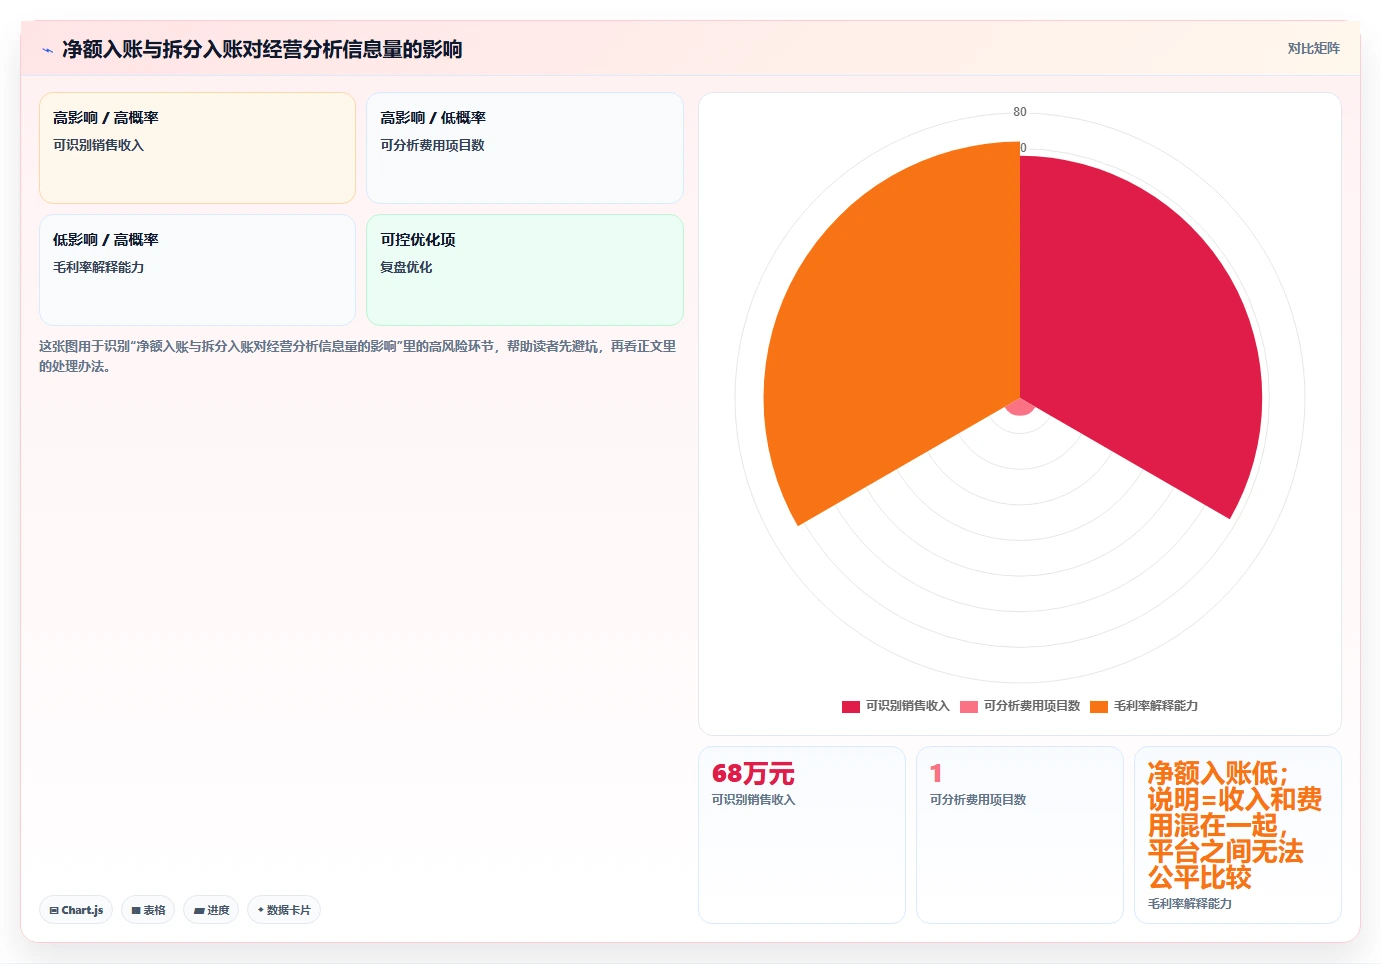Click the page title 净额入账与拆分入账对经营分析信息量的影响
Image resolution: width=1381 pixels, height=964 pixels.
tap(262, 49)
